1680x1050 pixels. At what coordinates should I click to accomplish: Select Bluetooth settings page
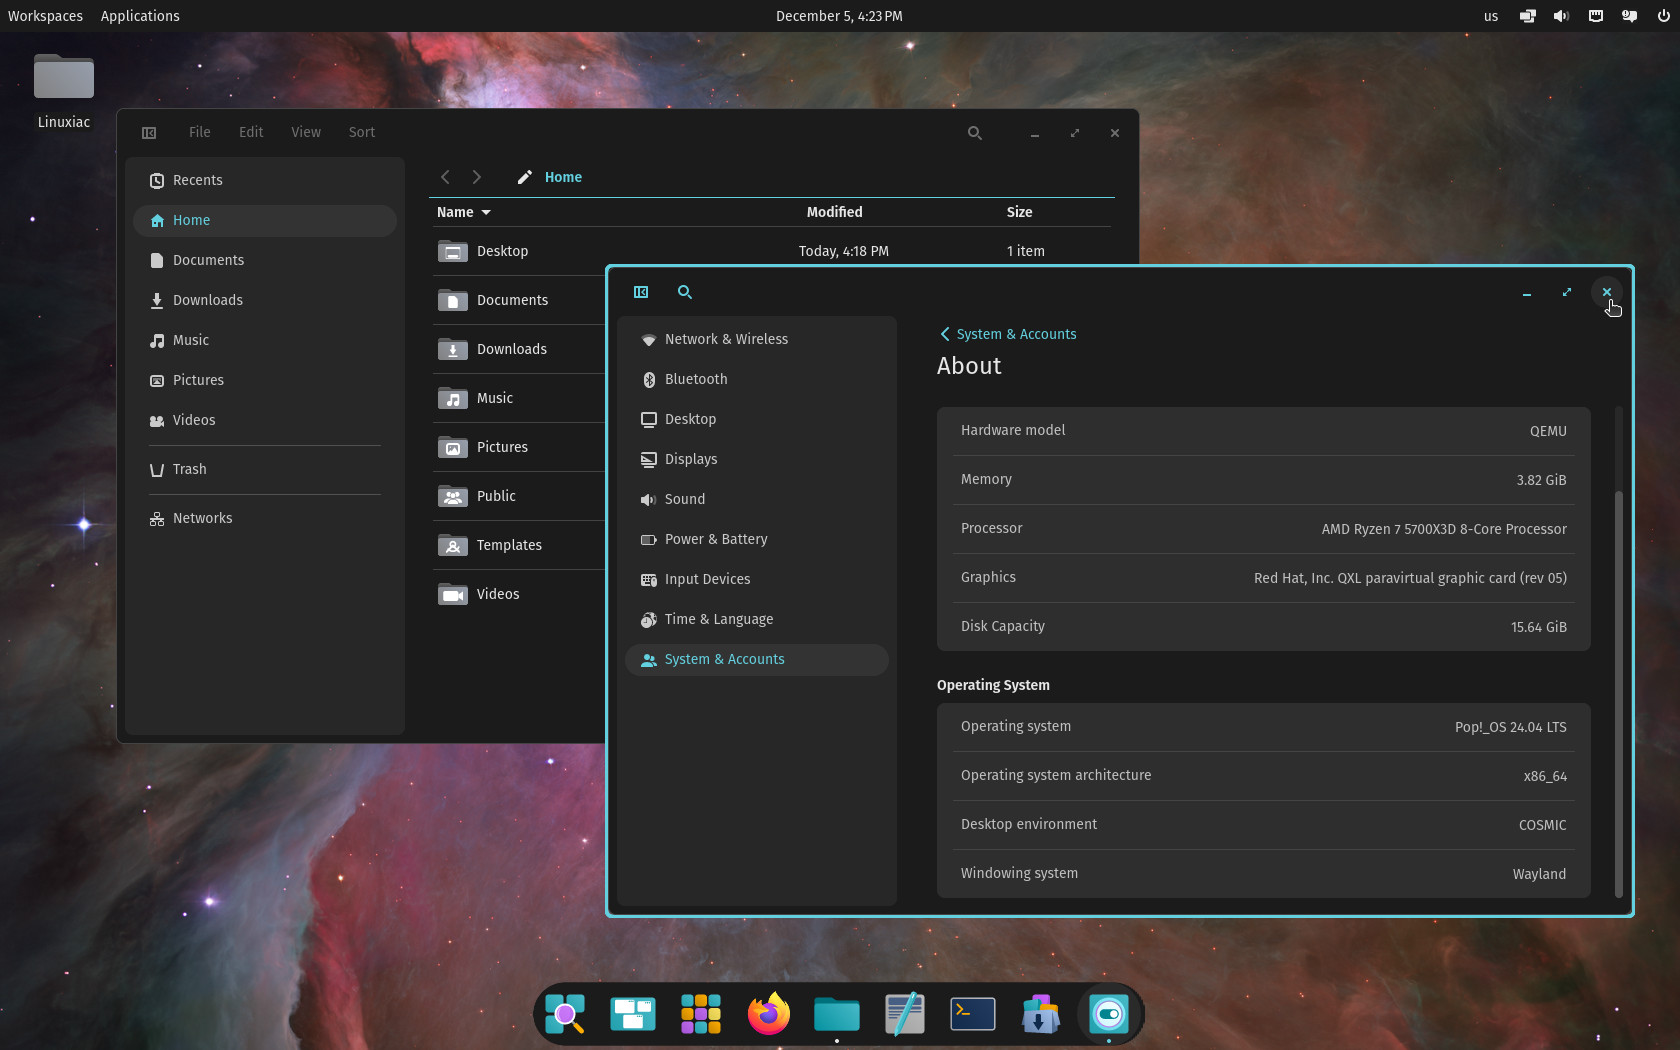(x=757, y=379)
